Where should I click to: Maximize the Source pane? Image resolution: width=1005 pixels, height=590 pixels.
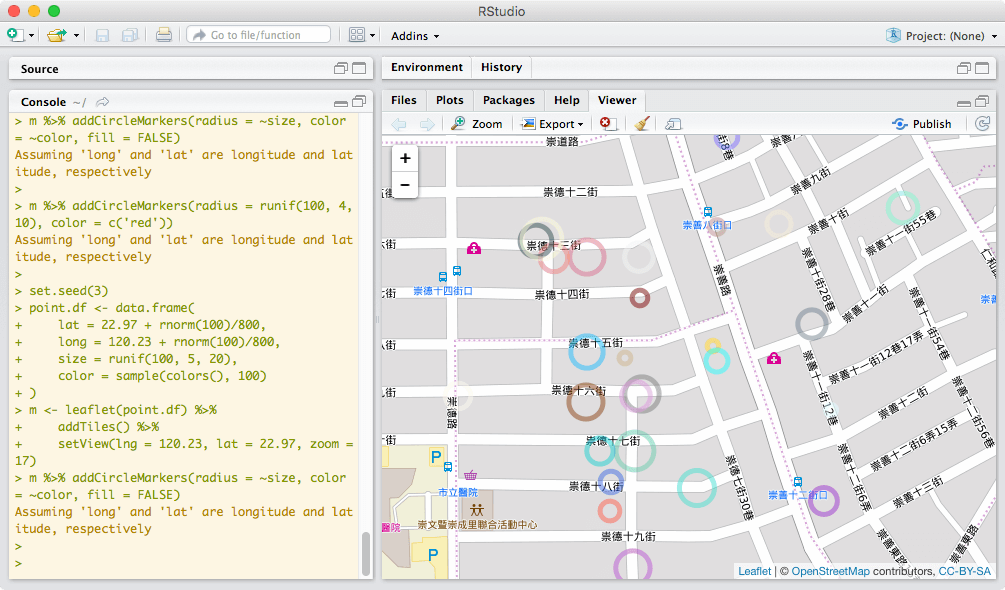pyautogui.click(x=359, y=69)
